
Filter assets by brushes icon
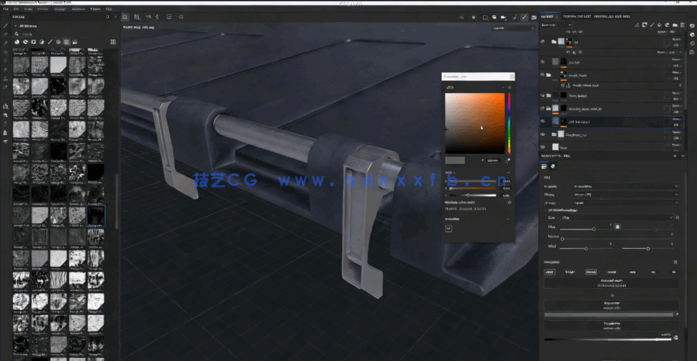pyautogui.click(x=50, y=42)
